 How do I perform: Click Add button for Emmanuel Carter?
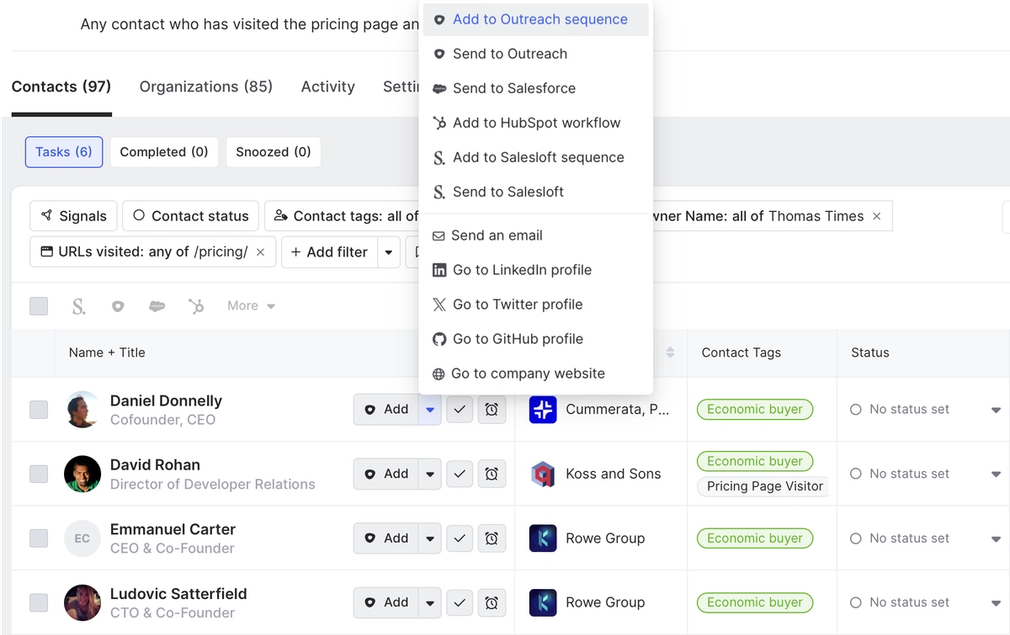coord(386,538)
